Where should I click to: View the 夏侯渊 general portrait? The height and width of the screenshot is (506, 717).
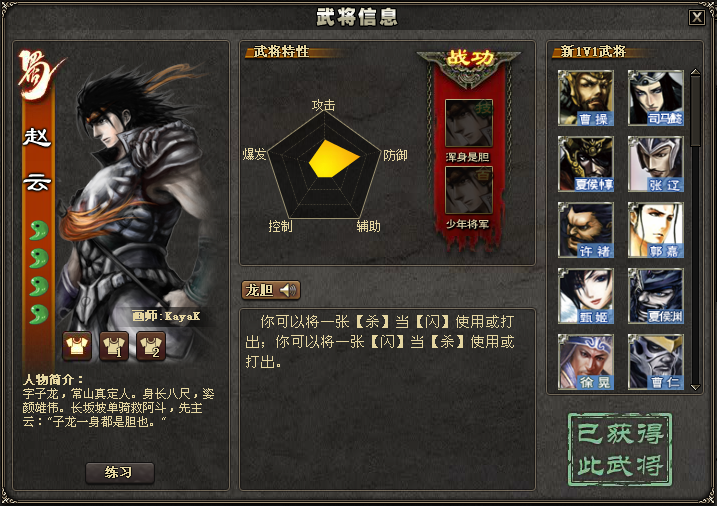click(656, 296)
